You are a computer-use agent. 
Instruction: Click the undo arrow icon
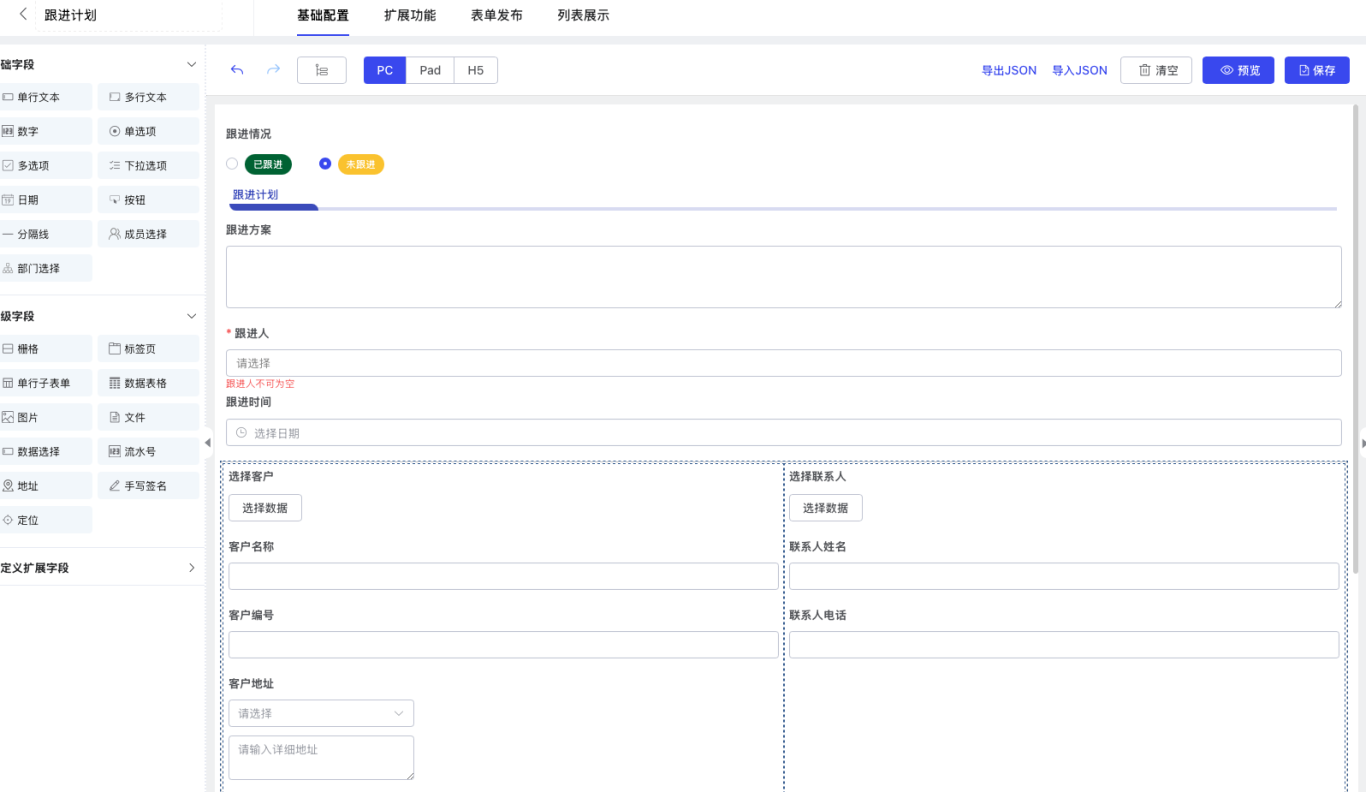coord(237,70)
